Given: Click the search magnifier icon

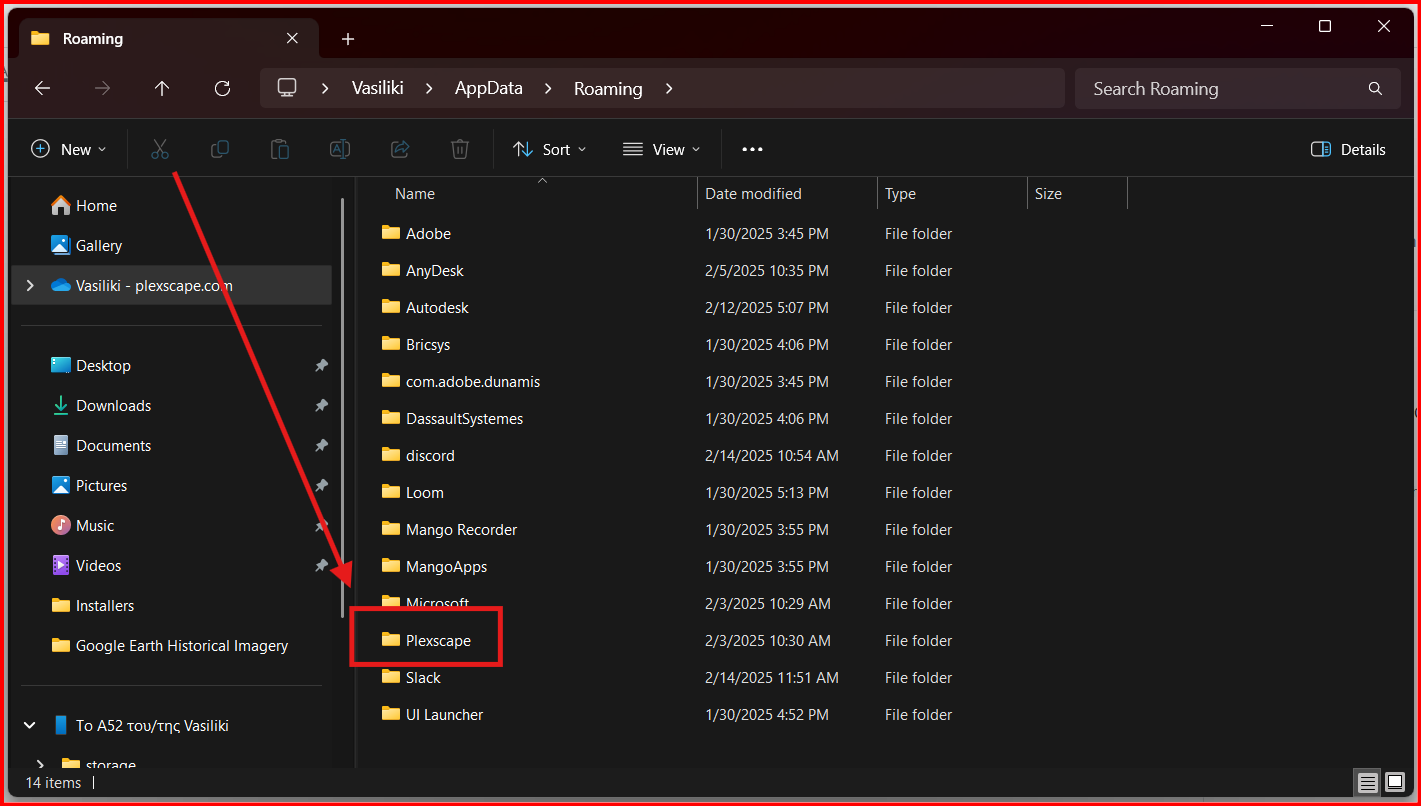Looking at the screenshot, I should point(1376,89).
